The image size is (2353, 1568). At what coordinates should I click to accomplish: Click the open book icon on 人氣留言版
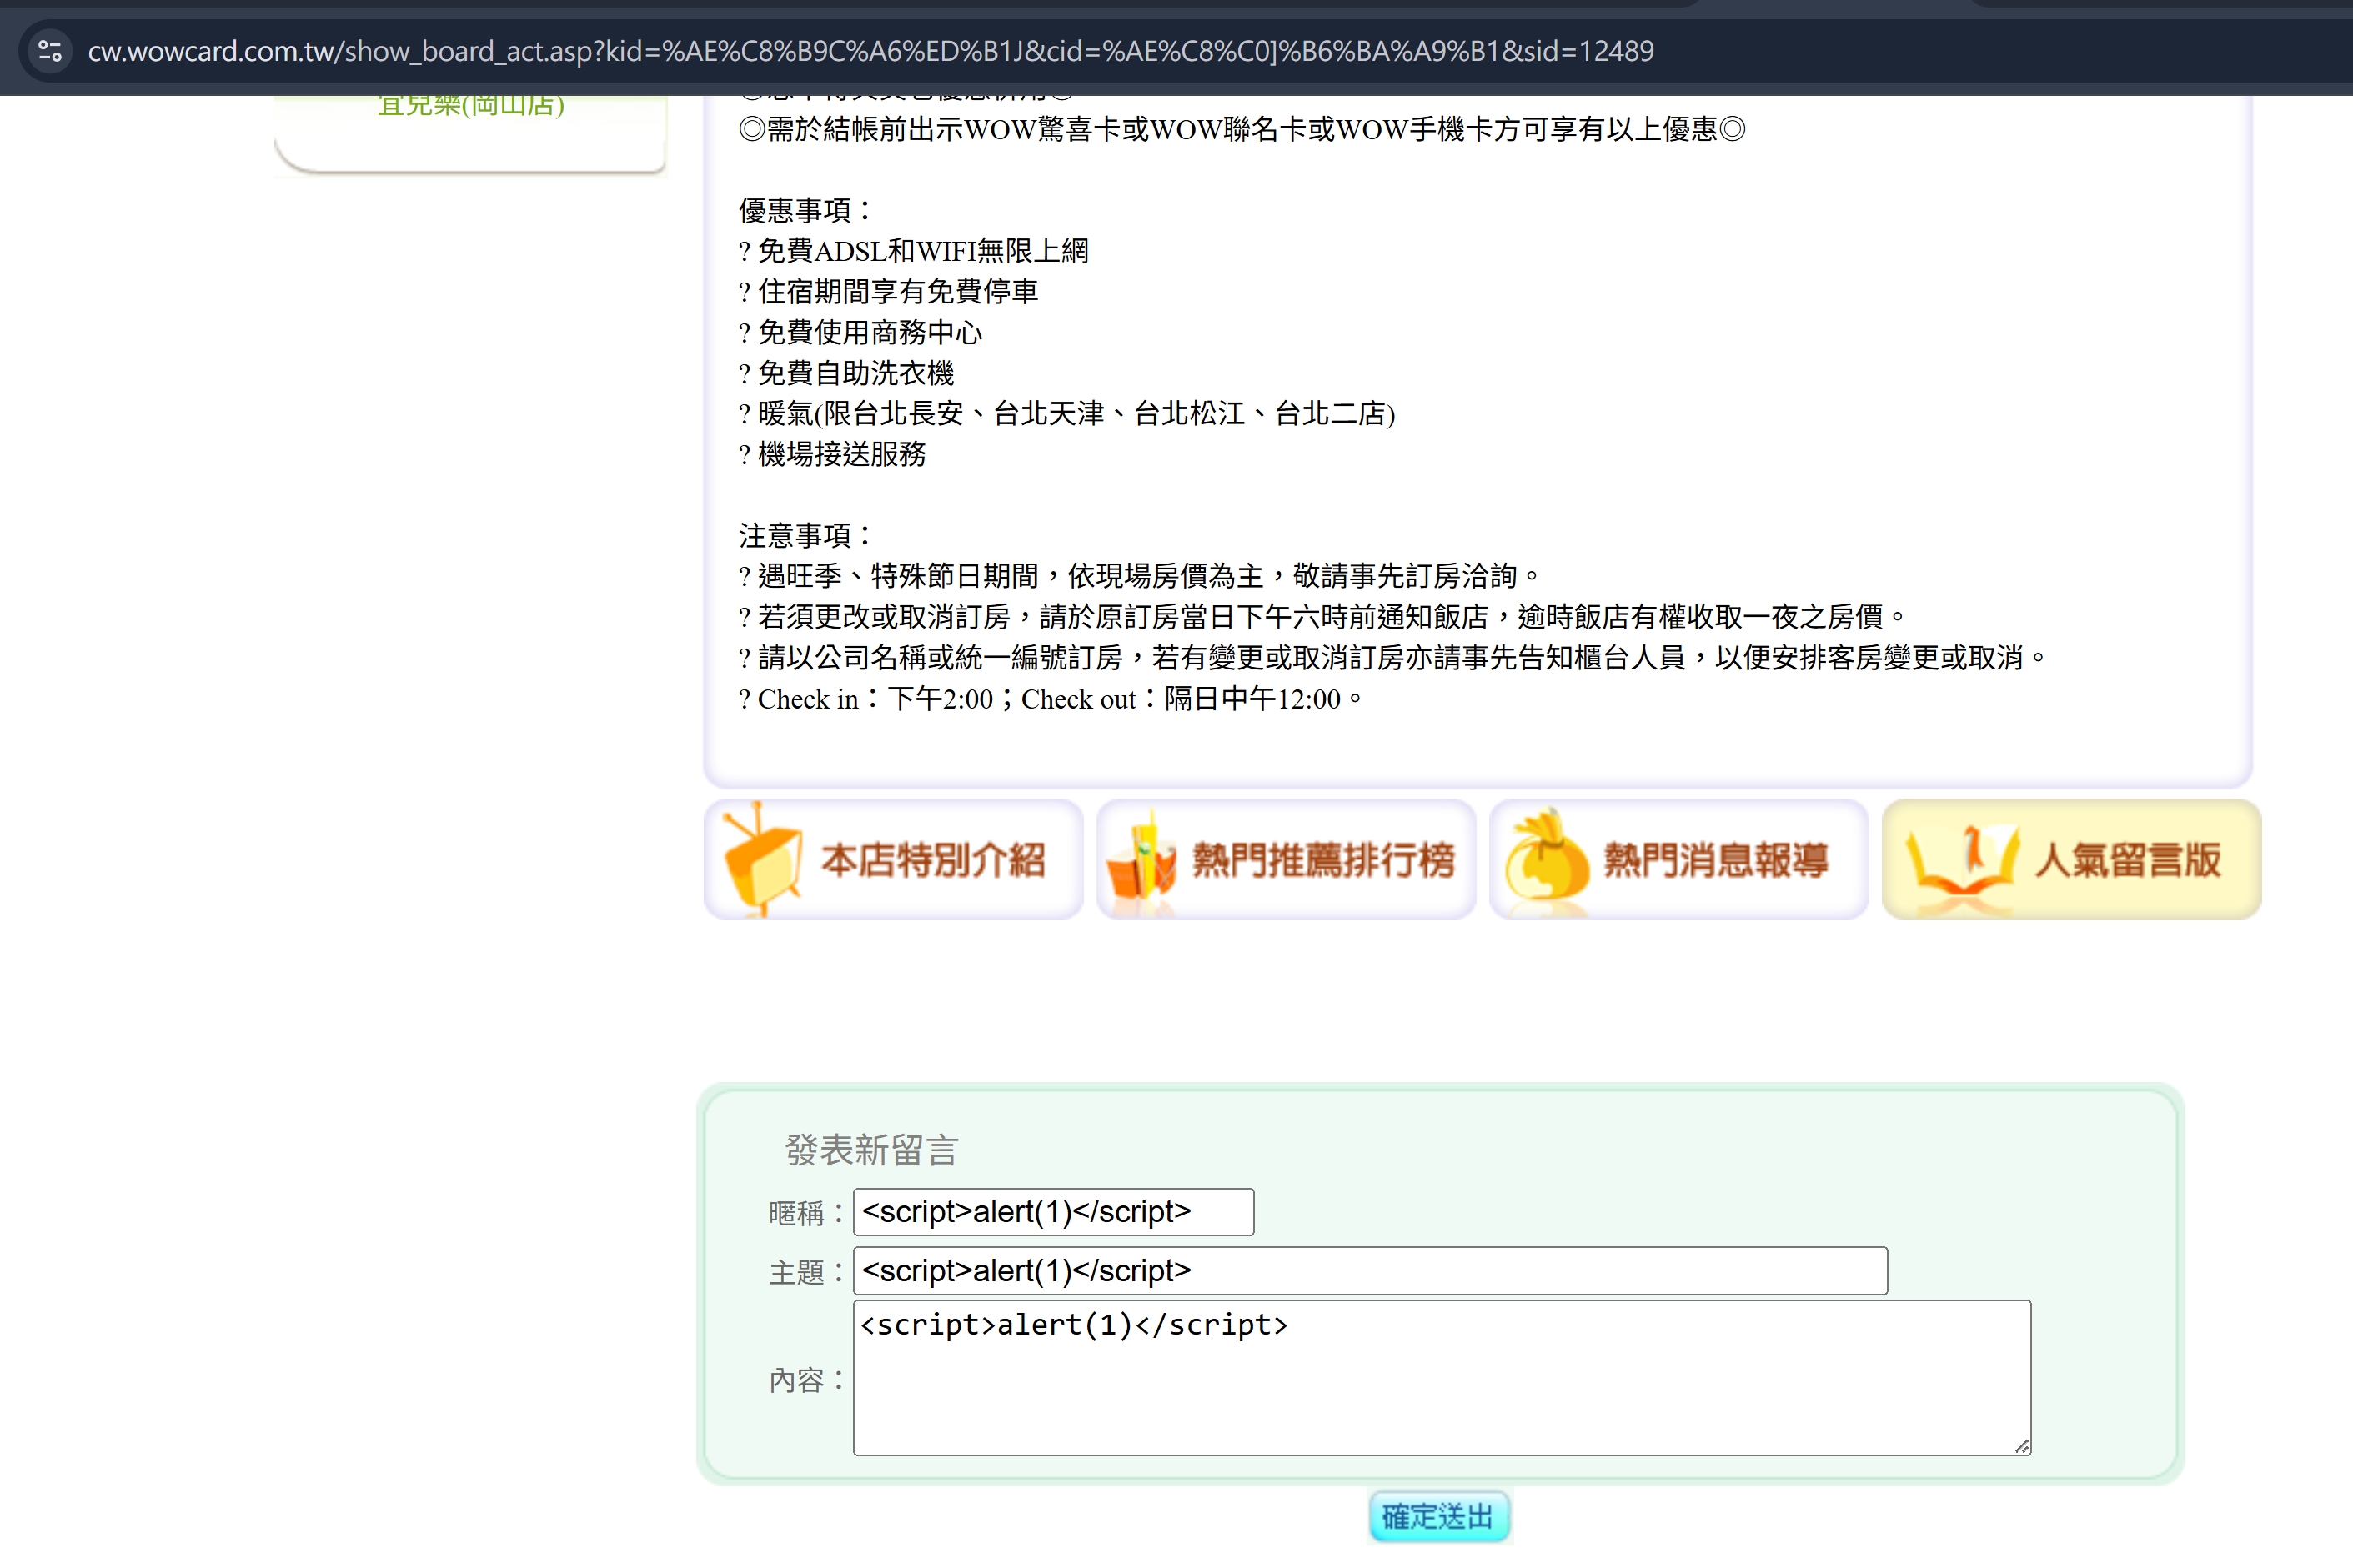1962,867
